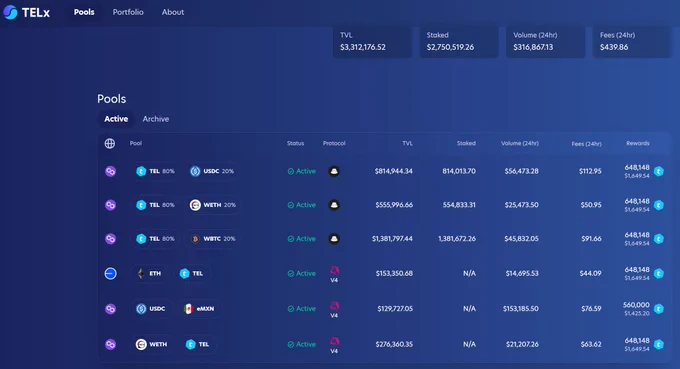Click the $276,360.35 TVL value
Screen dimensions: 680x369
394,344
